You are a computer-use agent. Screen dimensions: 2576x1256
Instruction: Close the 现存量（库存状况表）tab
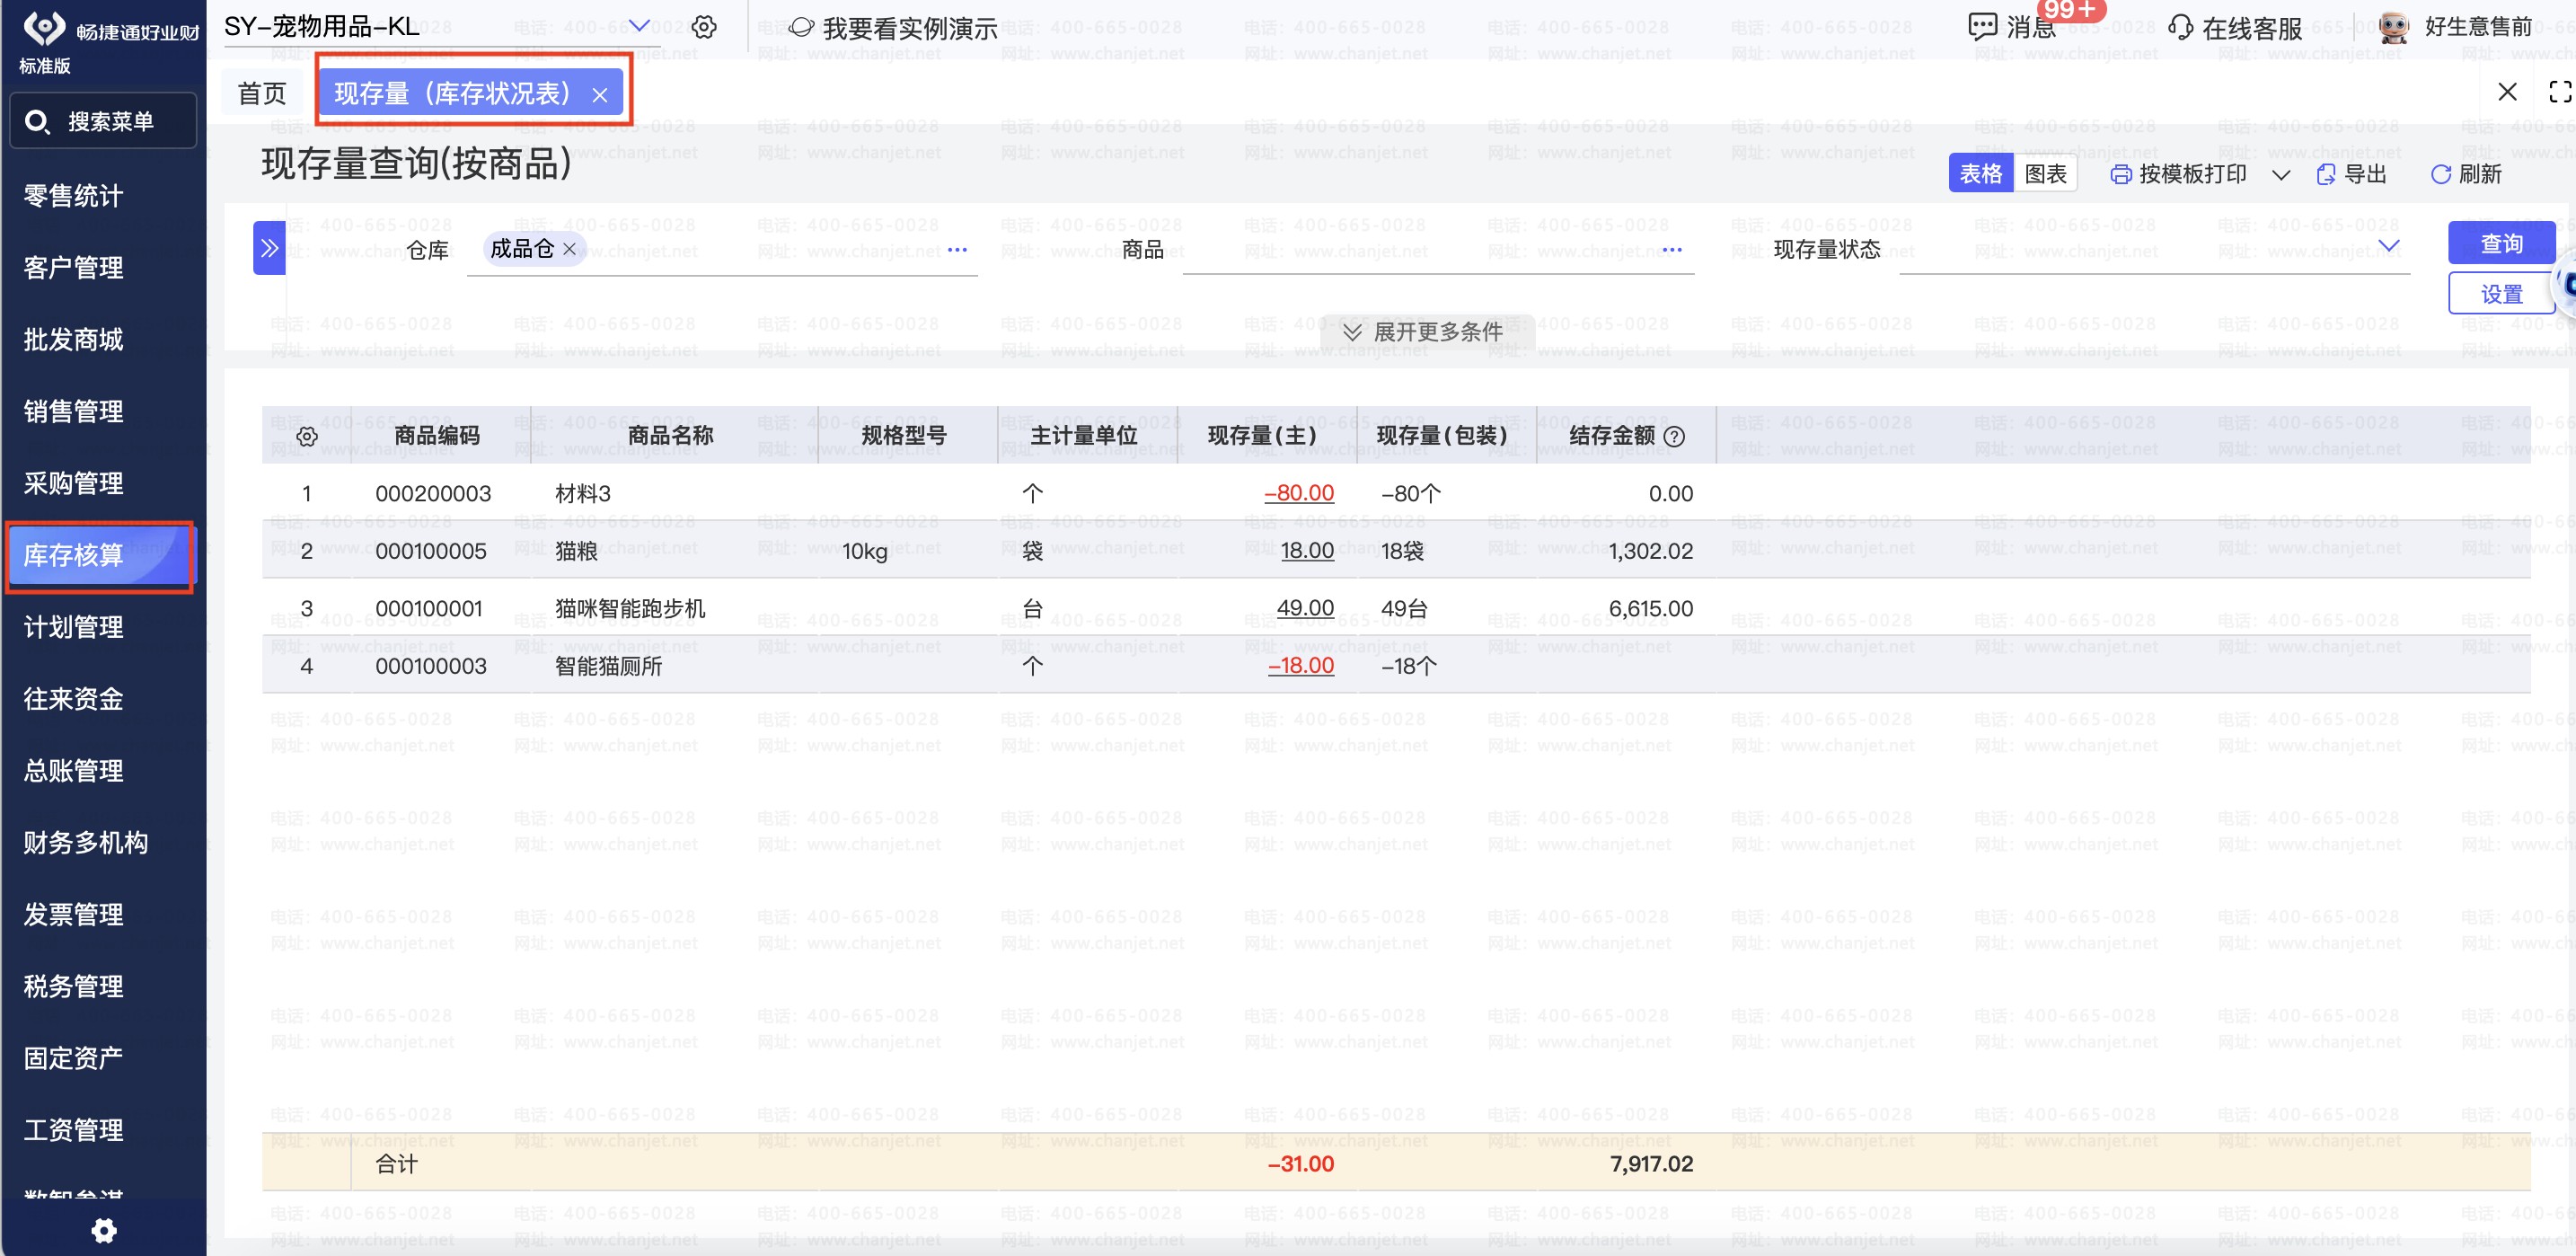point(600,95)
